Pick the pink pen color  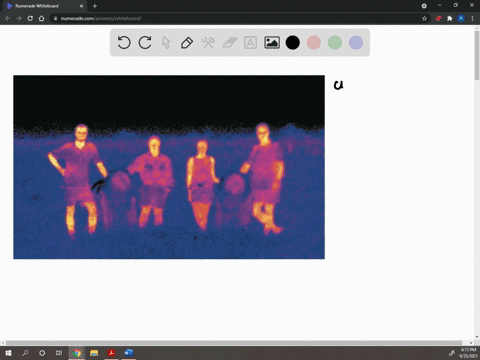tap(314, 43)
